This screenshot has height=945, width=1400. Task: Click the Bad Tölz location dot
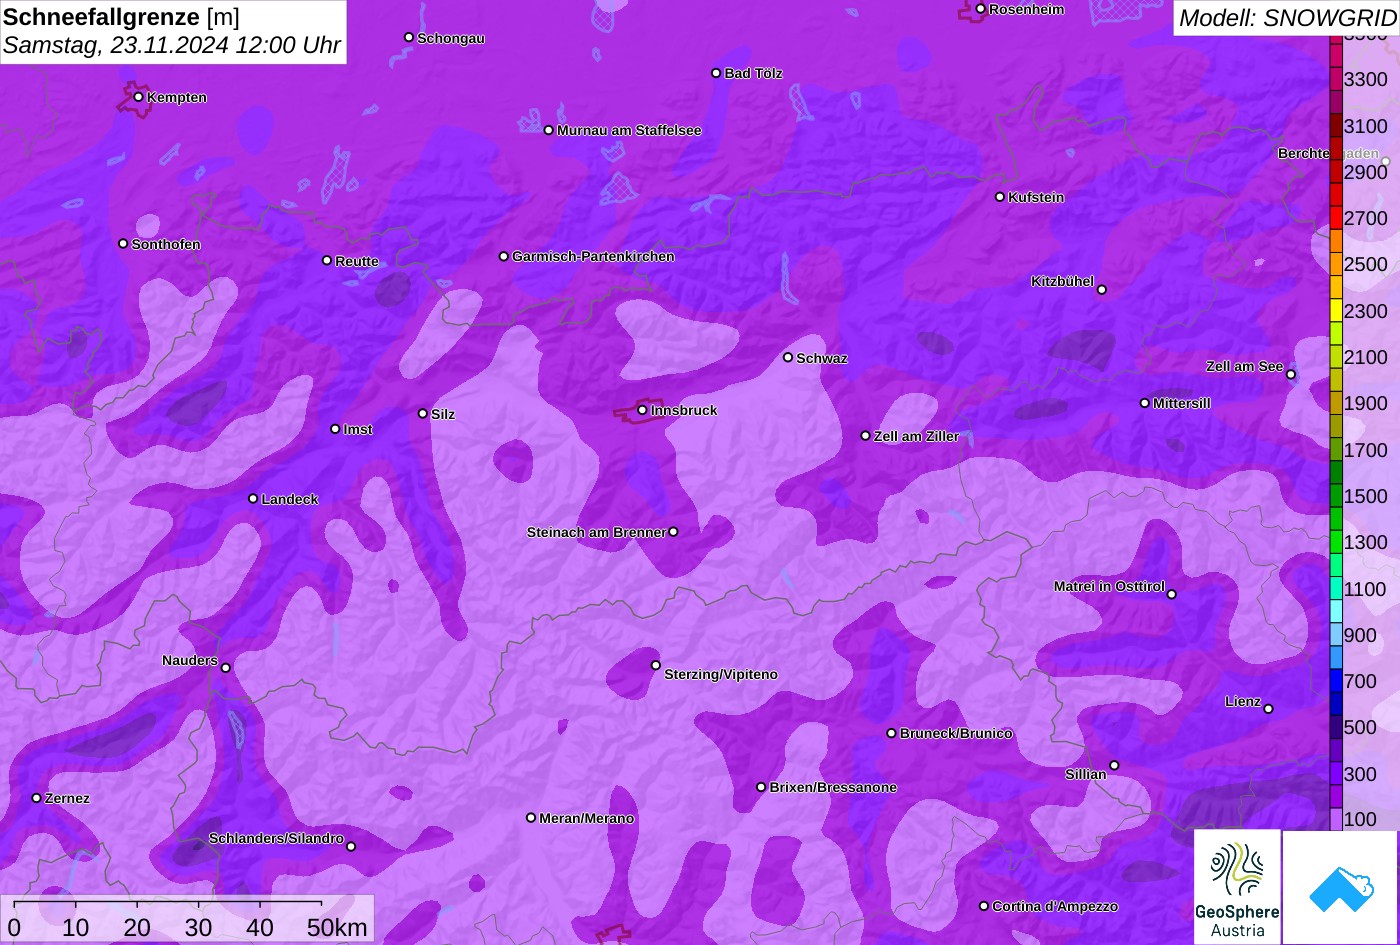pos(716,73)
